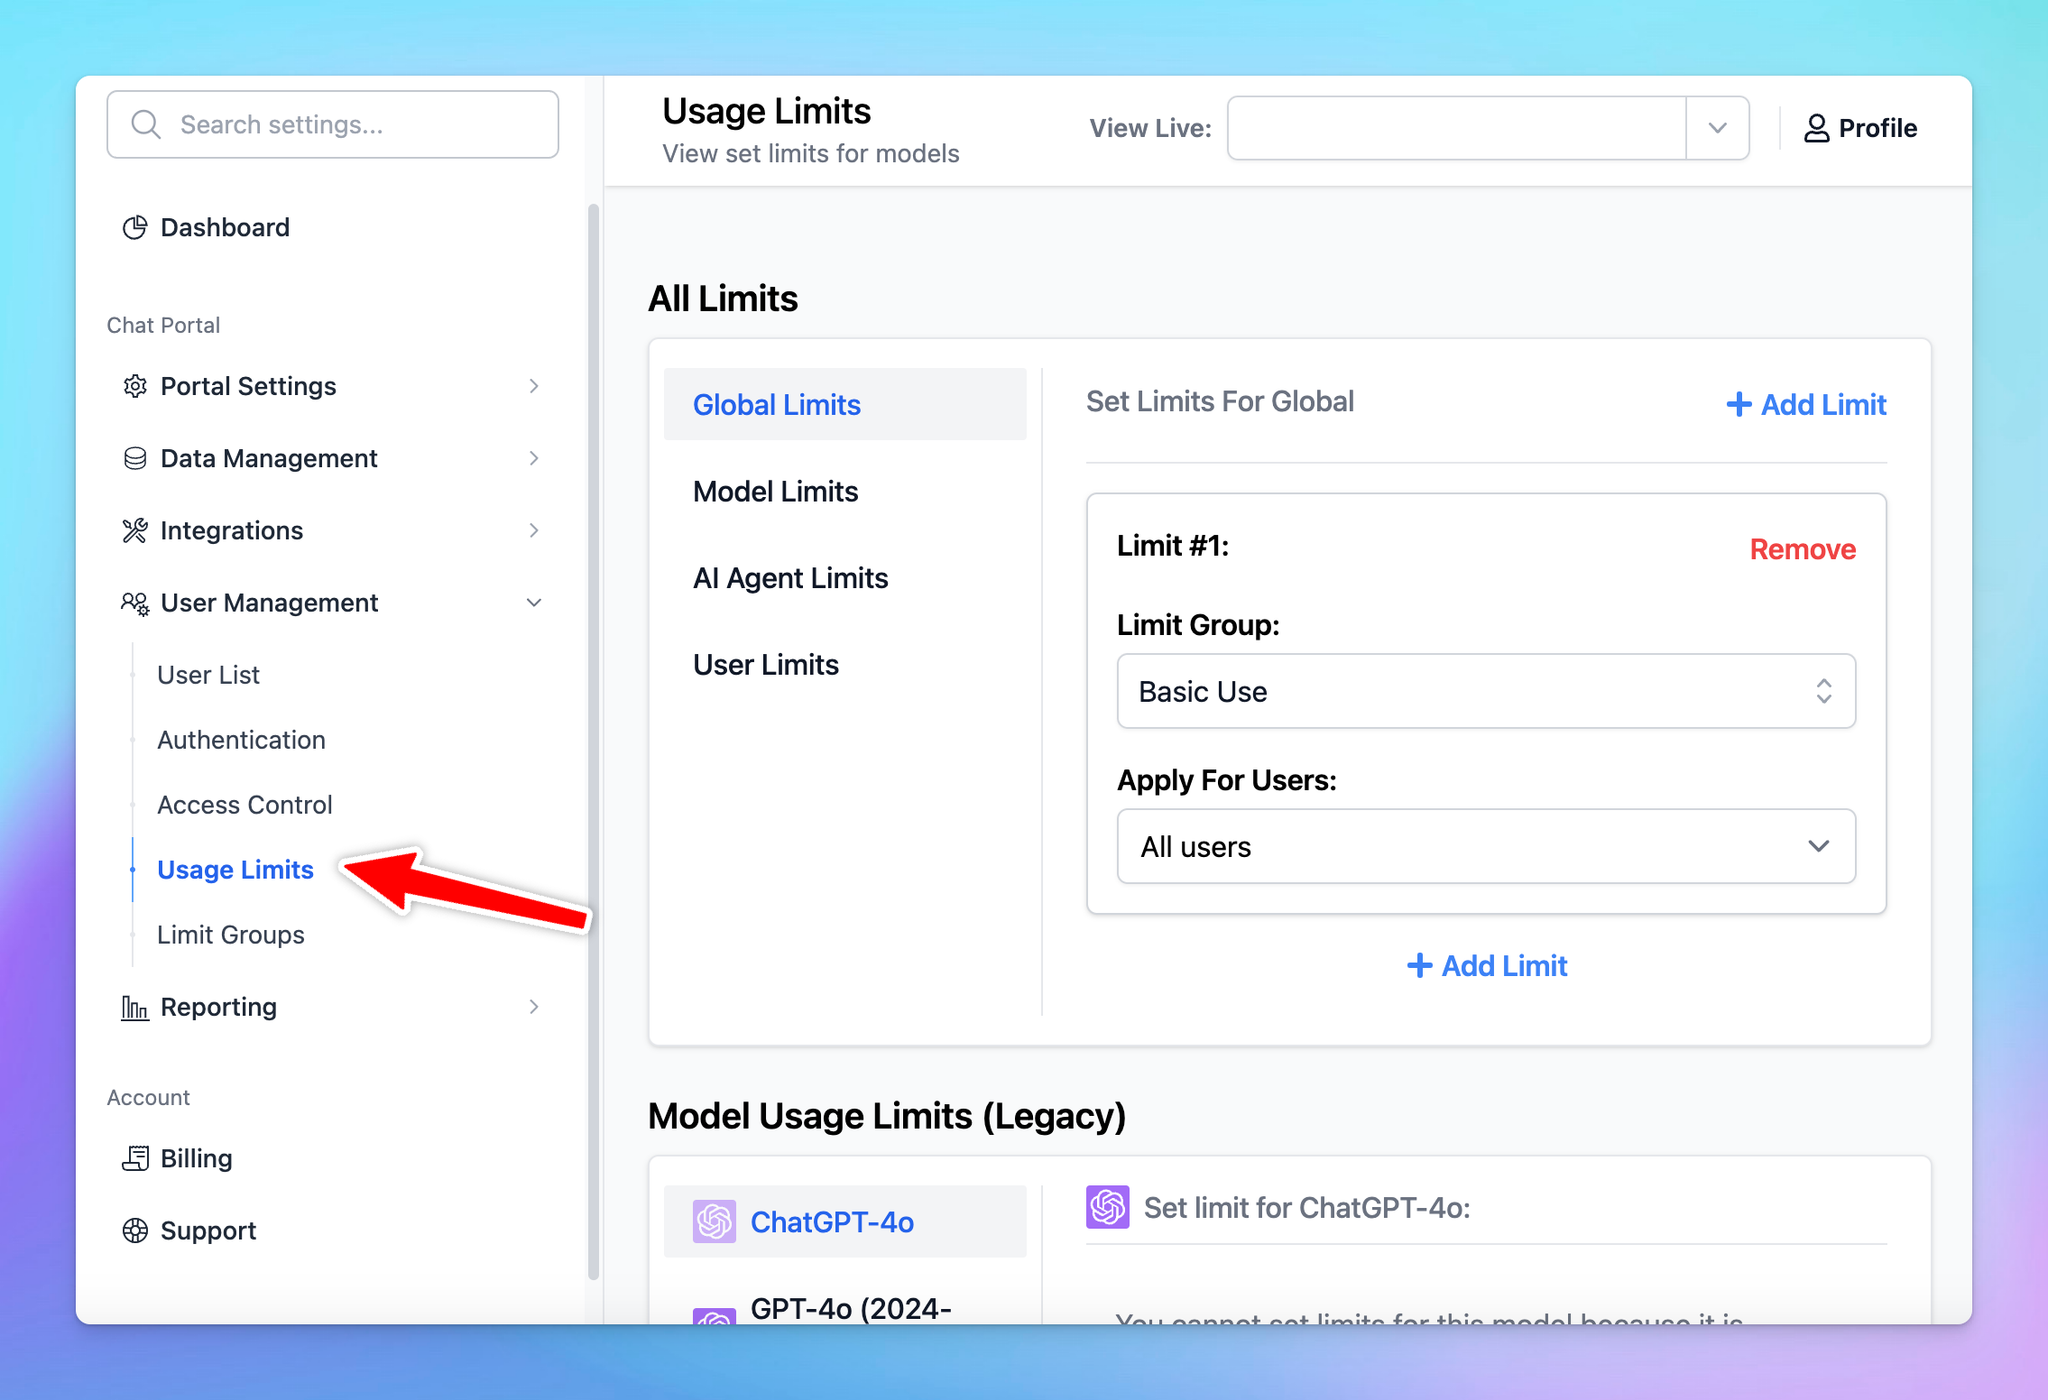Viewport: 2048px width, 1400px height.
Task: Open Dashboard from the sidebar
Action: 225,228
